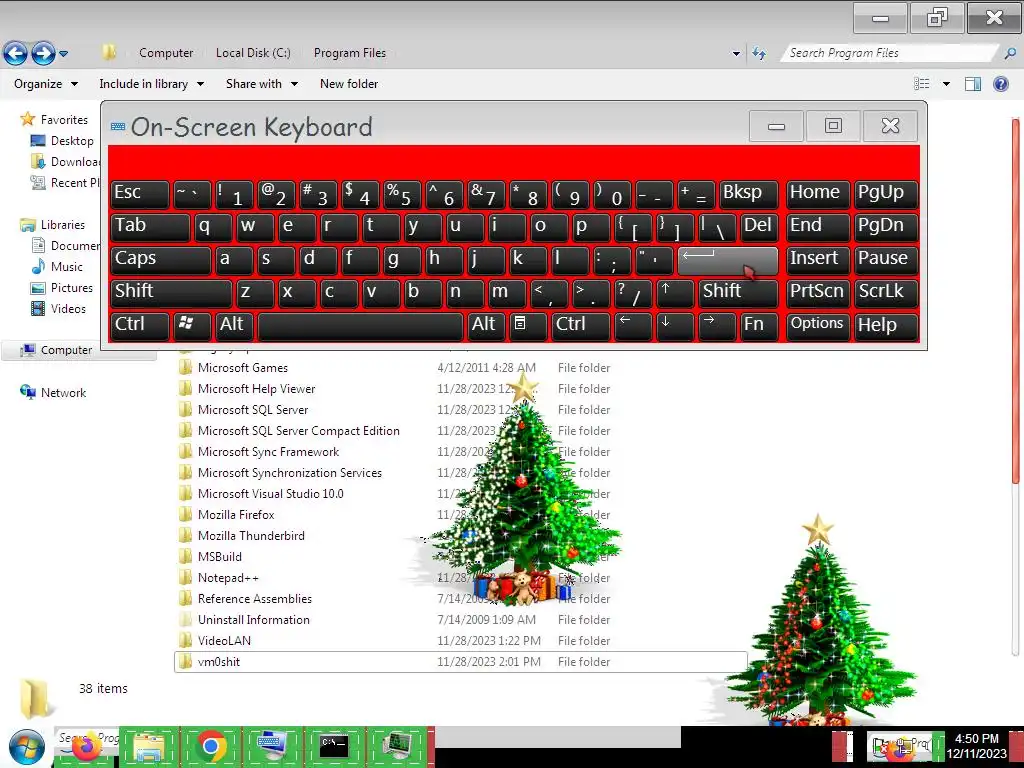The width and height of the screenshot is (1024, 768).
Task: Open the Include in library menu
Action: (x=152, y=84)
